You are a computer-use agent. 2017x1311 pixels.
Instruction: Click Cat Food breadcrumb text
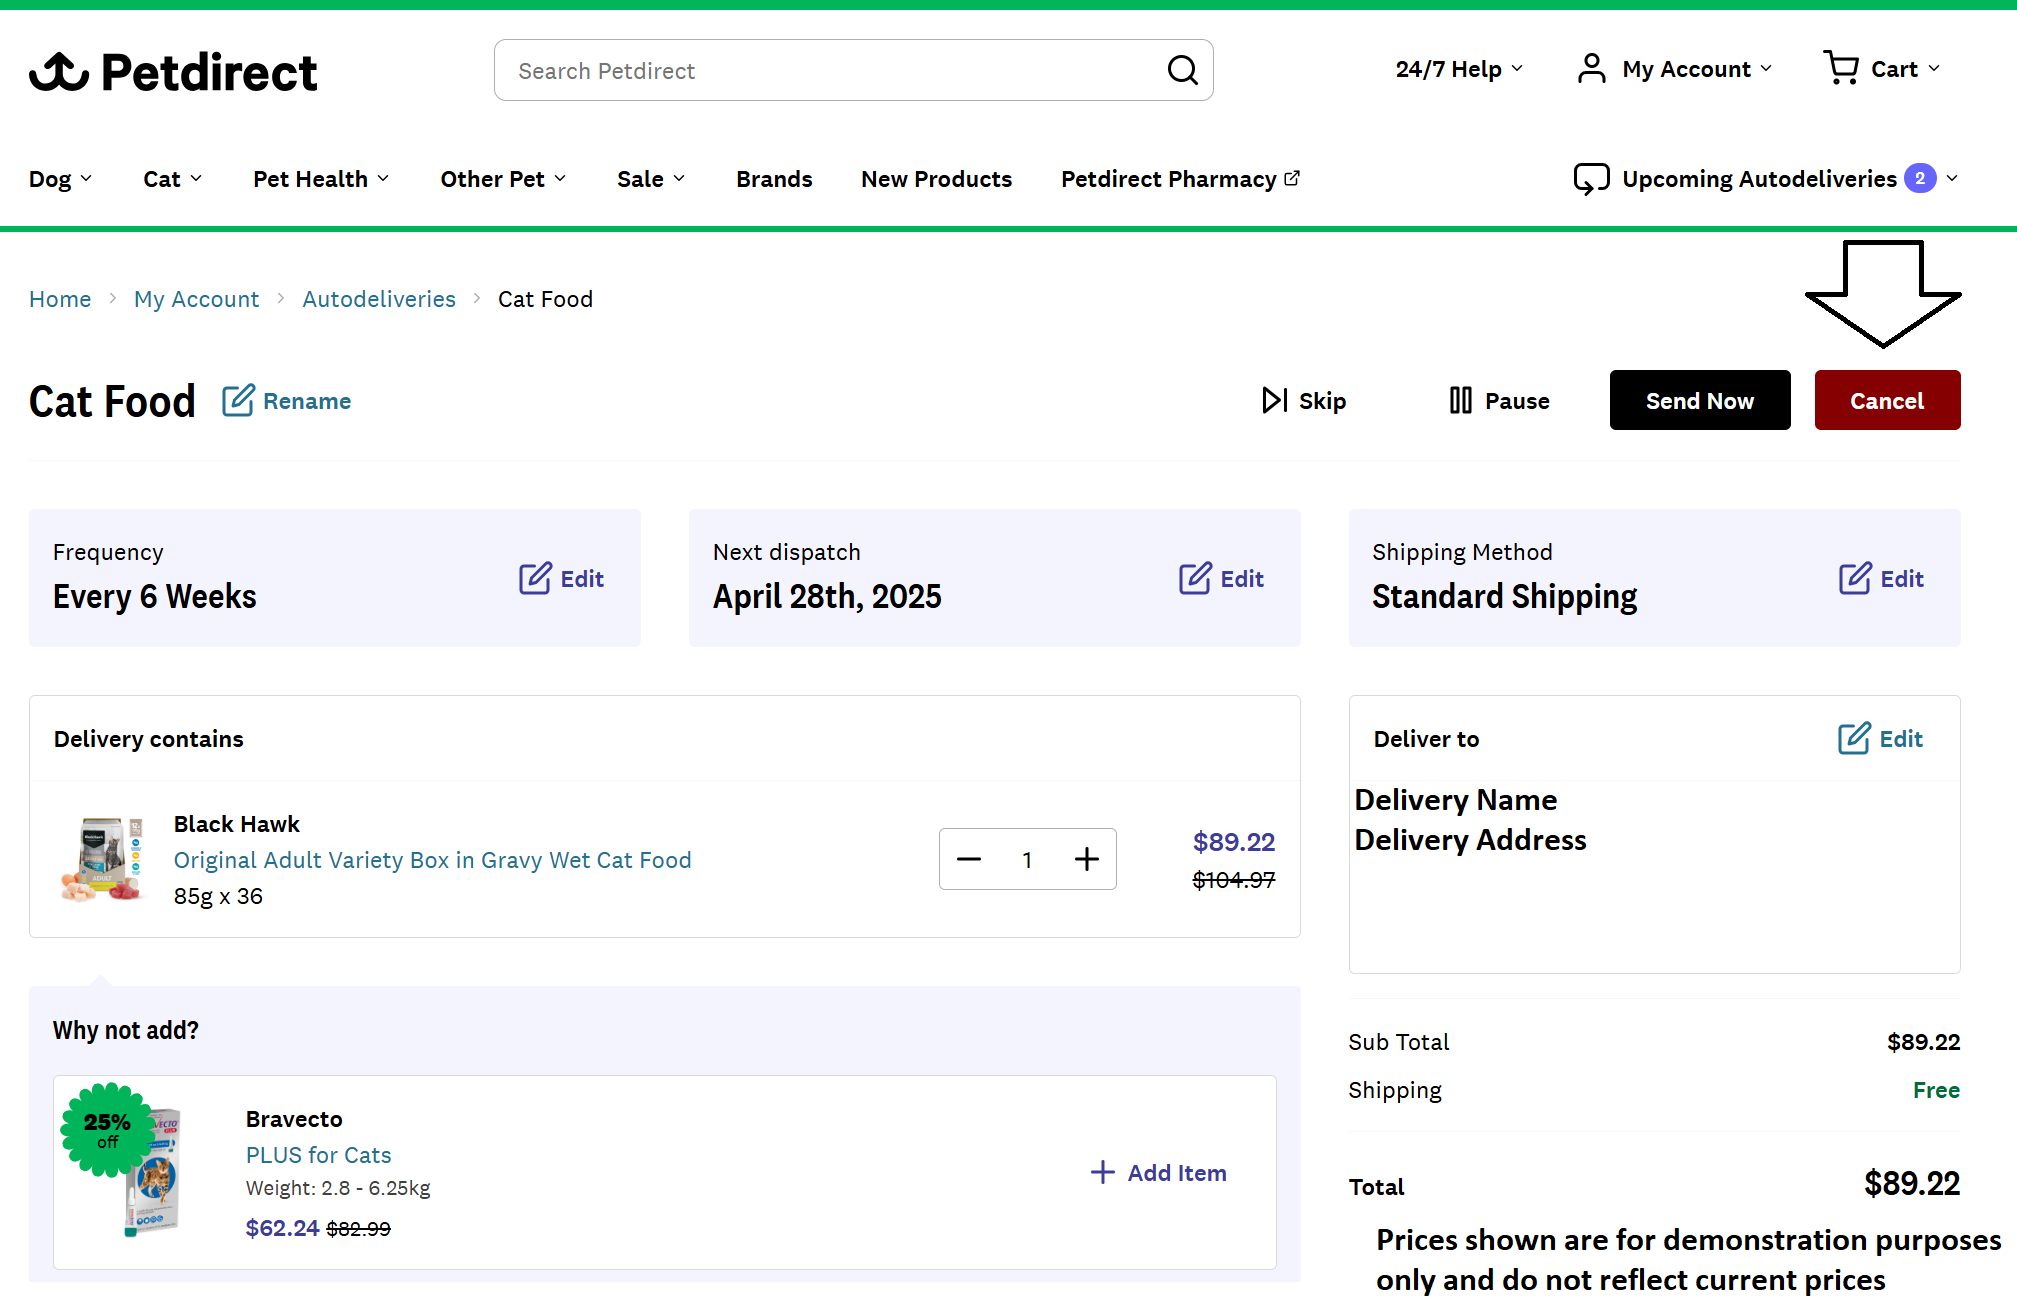click(545, 299)
